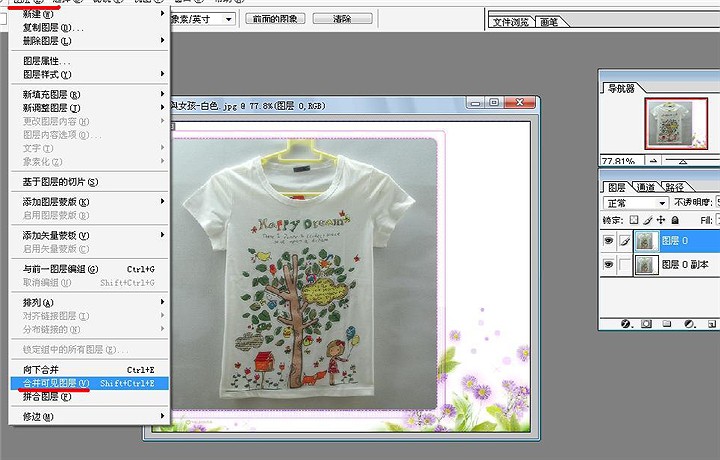Switch to the 路径 tab
This screenshot has width=720, height=460.
point(675,187)
